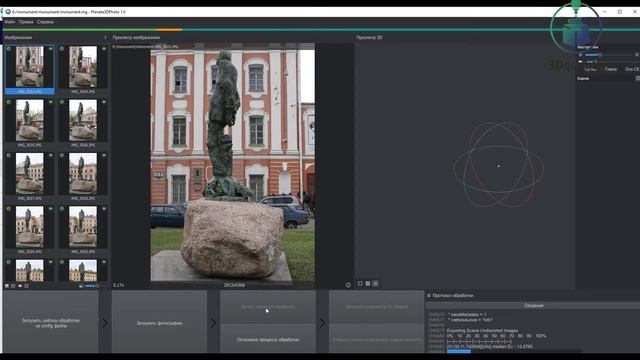The image size is (640, 360).
Task: Click the large monument image preview
Action: tap(233, 165)
